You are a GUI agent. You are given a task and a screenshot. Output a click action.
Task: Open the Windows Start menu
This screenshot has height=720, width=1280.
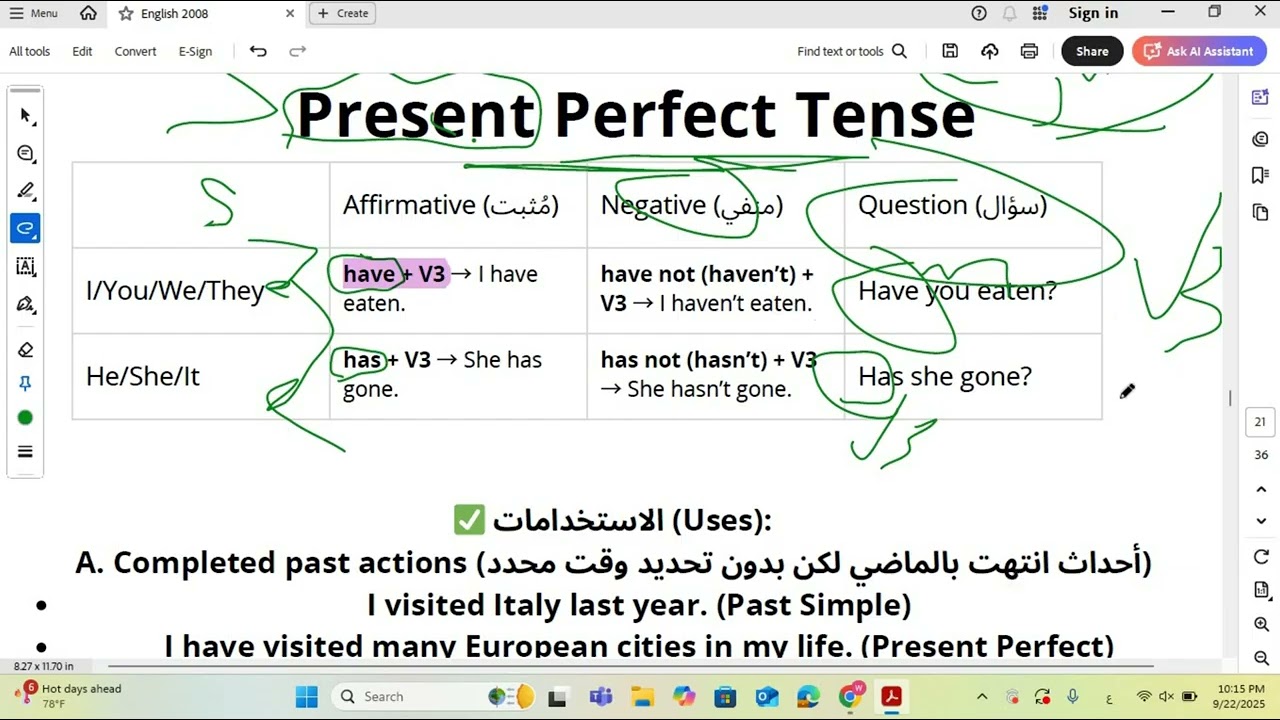pyautogui.click(x=307, y=697)
